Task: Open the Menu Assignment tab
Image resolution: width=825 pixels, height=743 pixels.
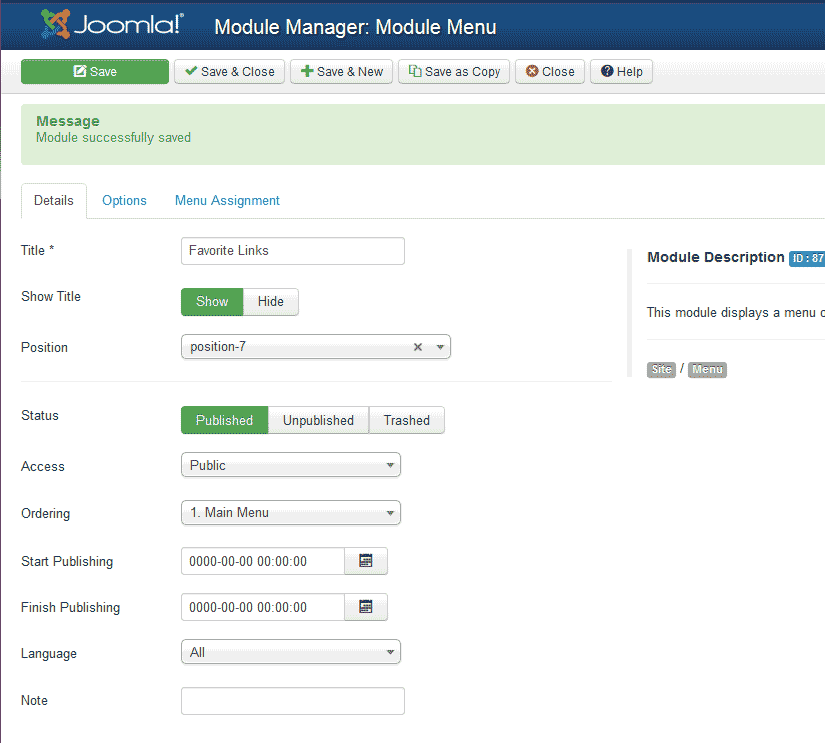Action: [227, 201]
